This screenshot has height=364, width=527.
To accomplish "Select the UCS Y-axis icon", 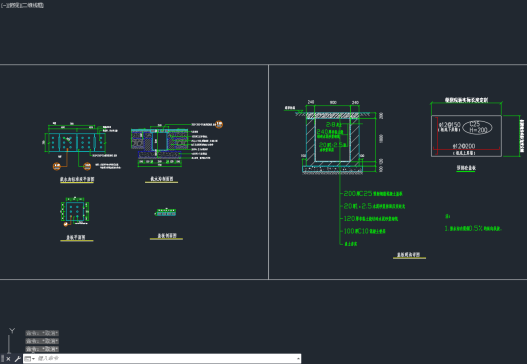I will pyautogui.click(x=12, y=331).
